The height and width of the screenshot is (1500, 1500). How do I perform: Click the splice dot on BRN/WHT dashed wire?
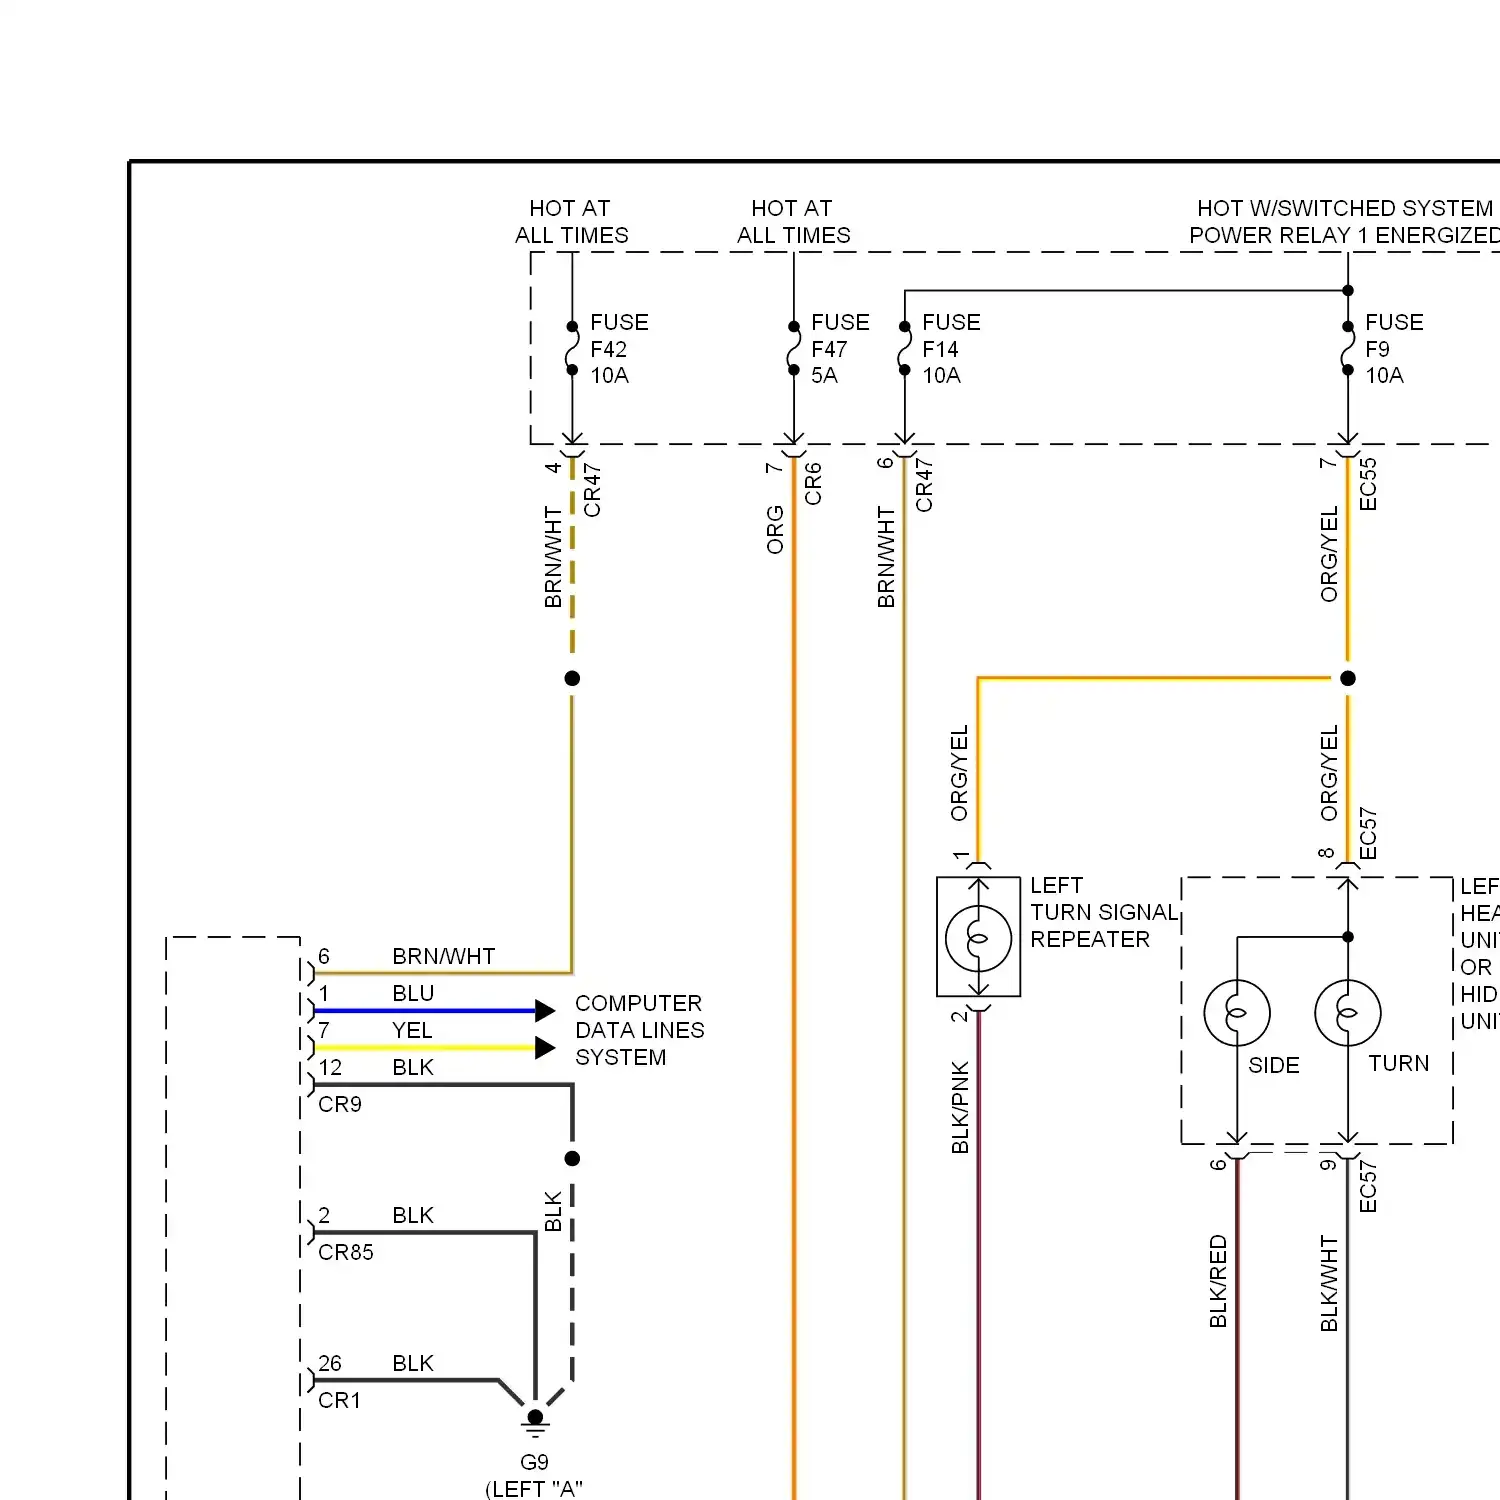pyautogui.click(x=572, y=678)
